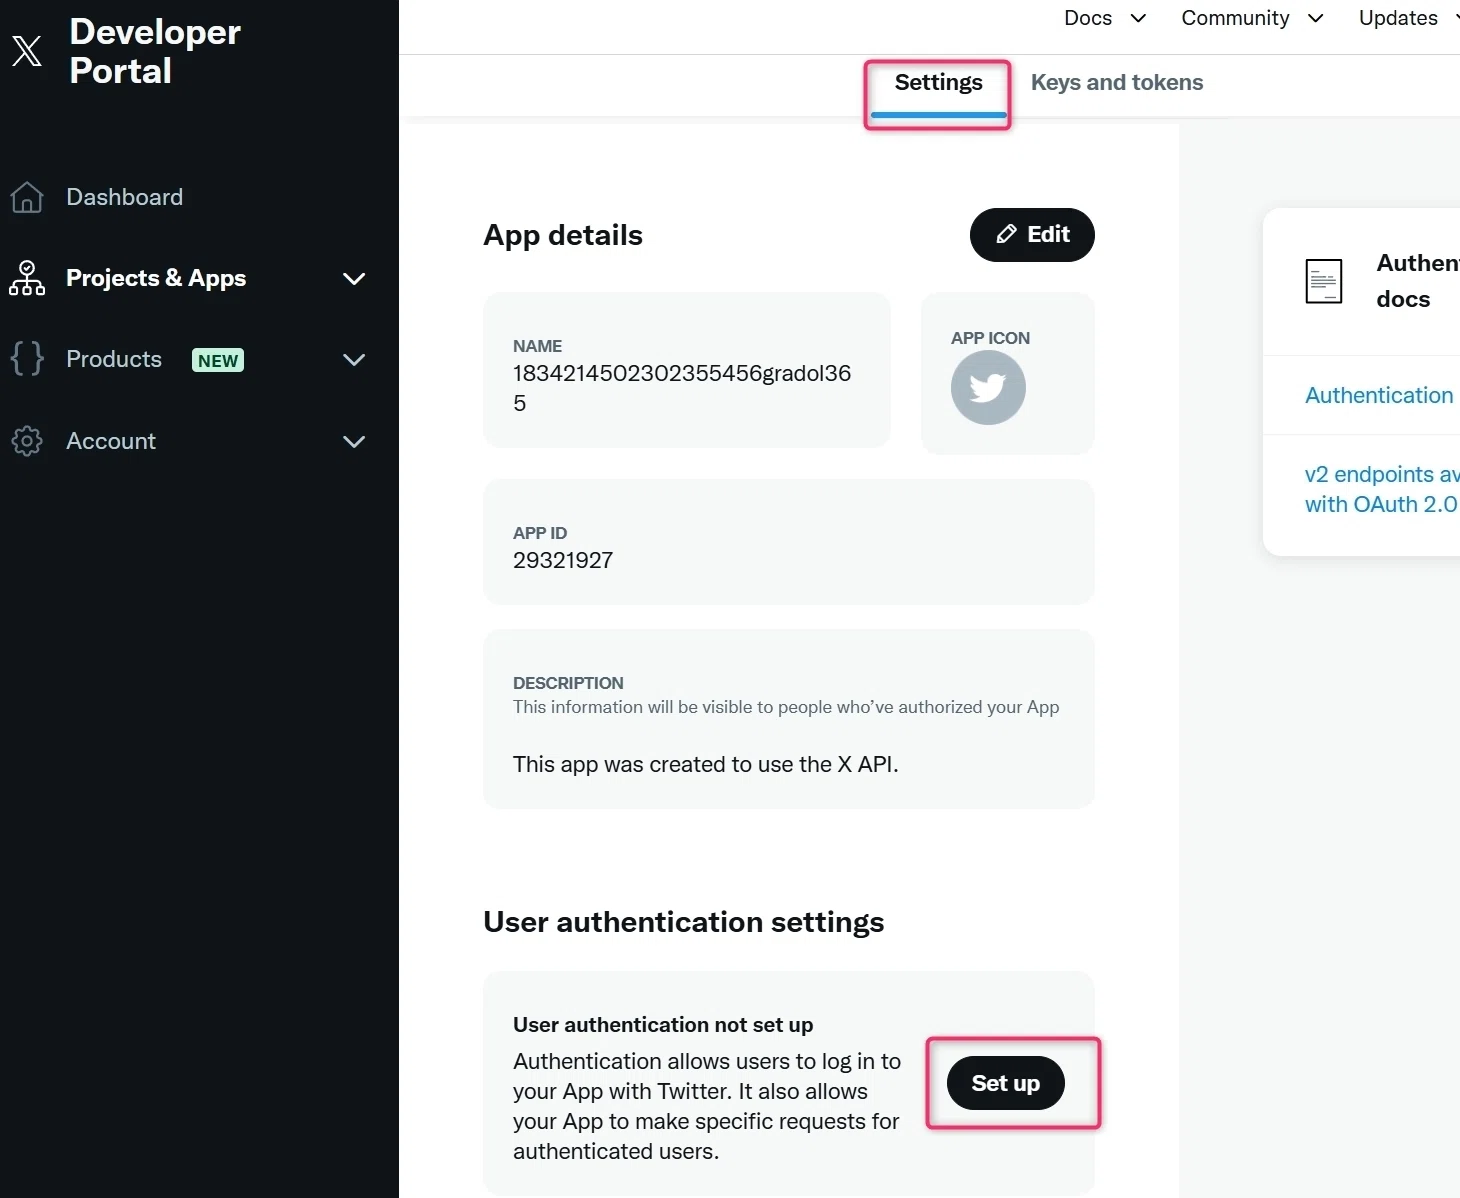
Task: Click the User authentication settings heading
Action: [684, 922]
